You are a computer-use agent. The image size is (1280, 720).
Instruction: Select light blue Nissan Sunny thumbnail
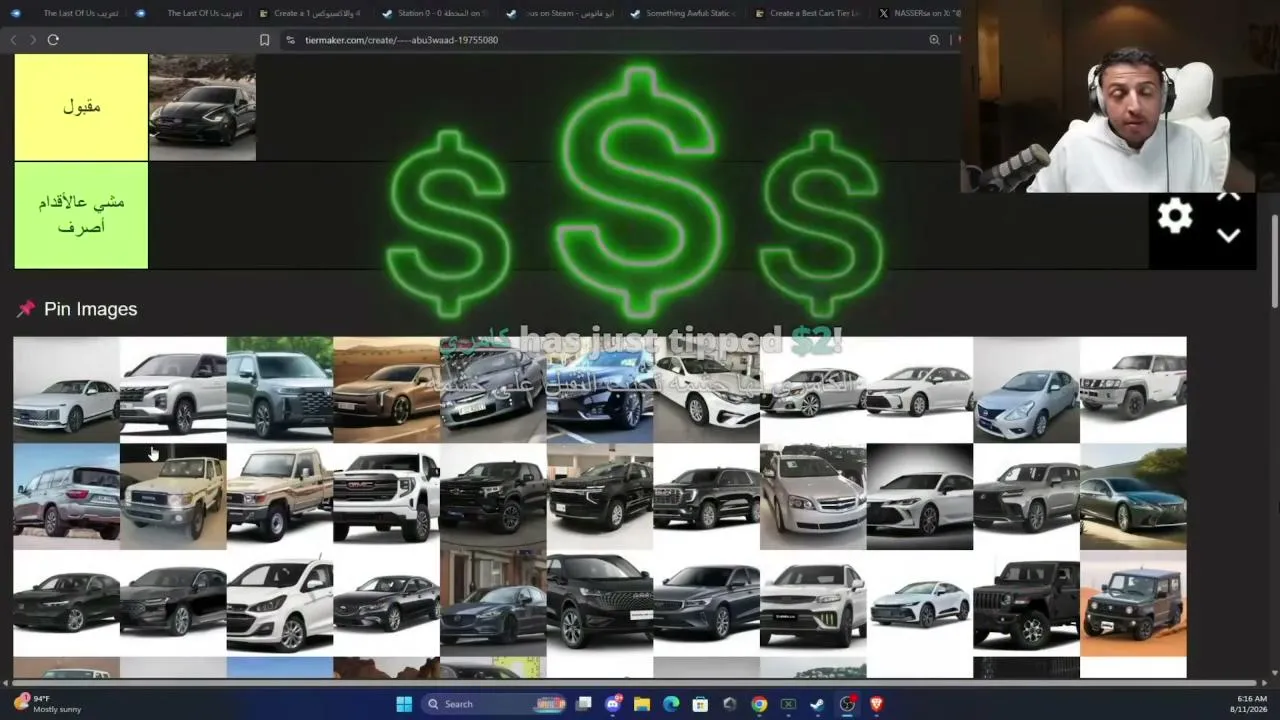tap(1026, 389)
